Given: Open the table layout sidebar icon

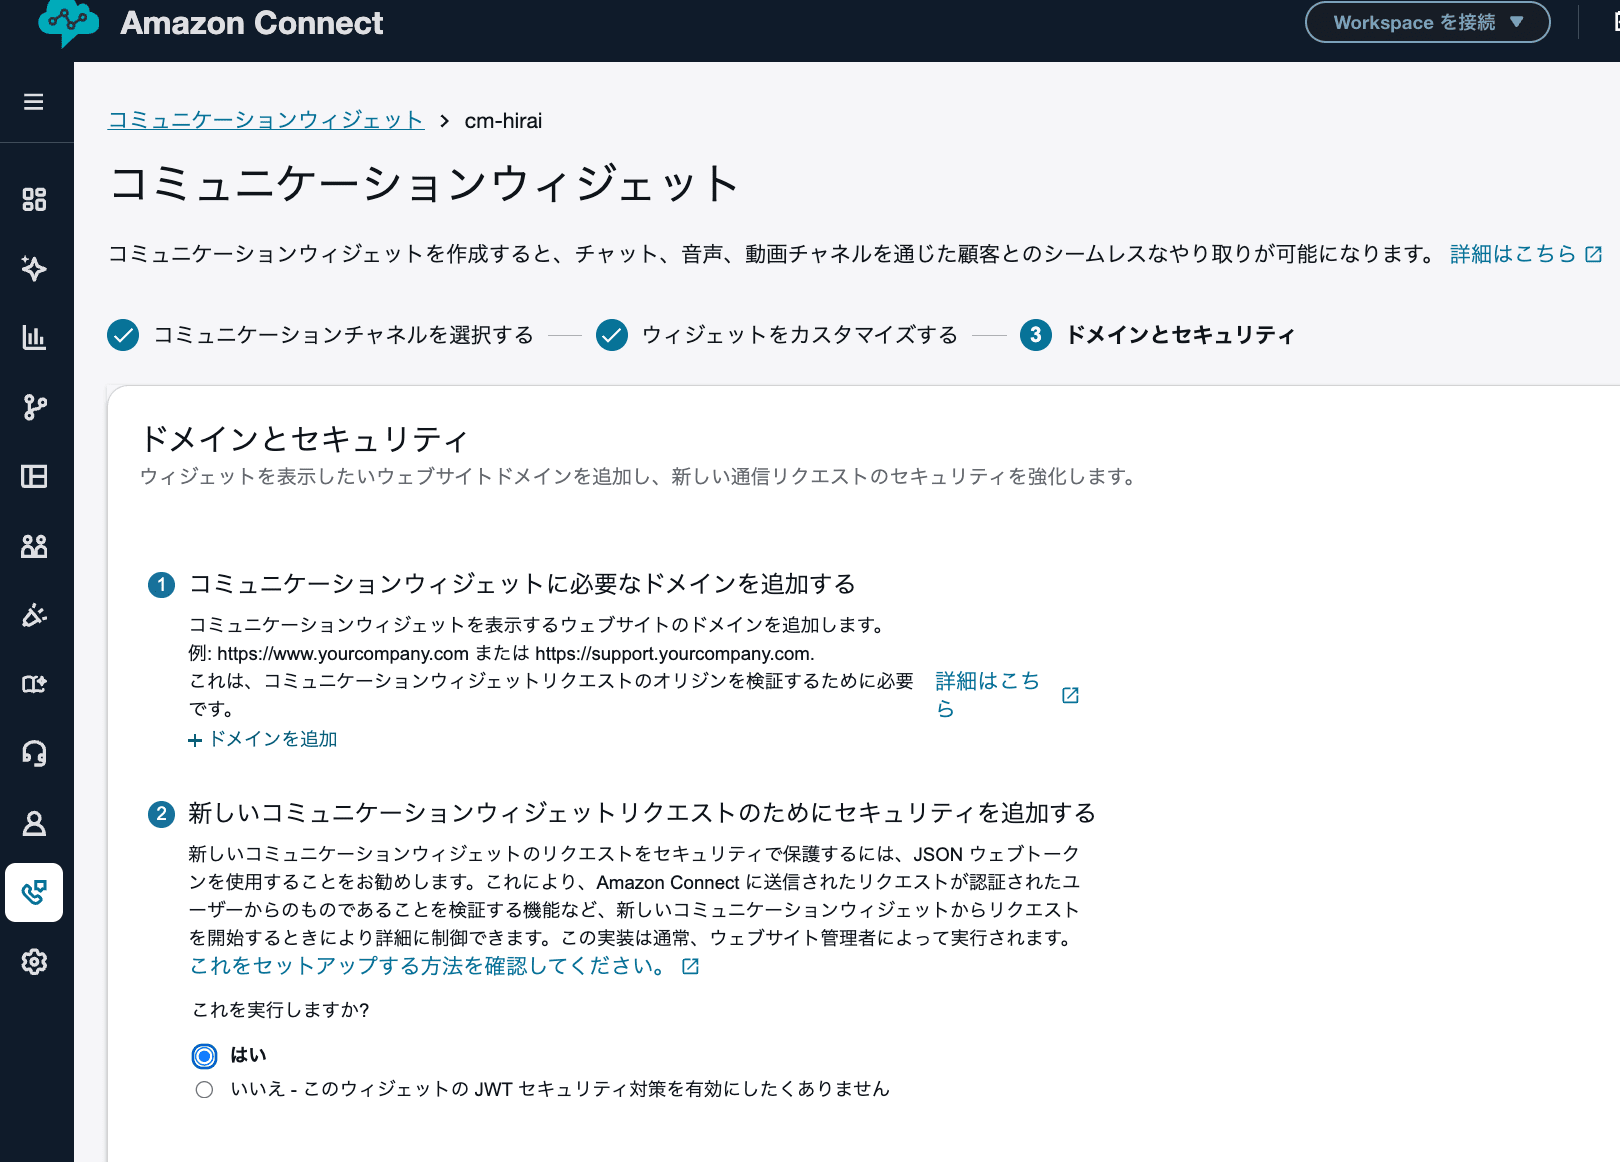Looking at the screenshot, I should (x=34, y=476).
